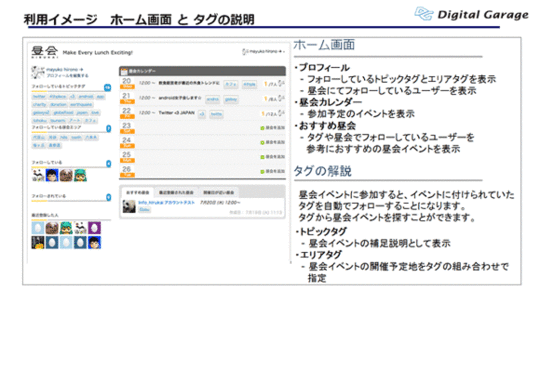Click the blue count badge beside followed areas

(x=108, y=129)
